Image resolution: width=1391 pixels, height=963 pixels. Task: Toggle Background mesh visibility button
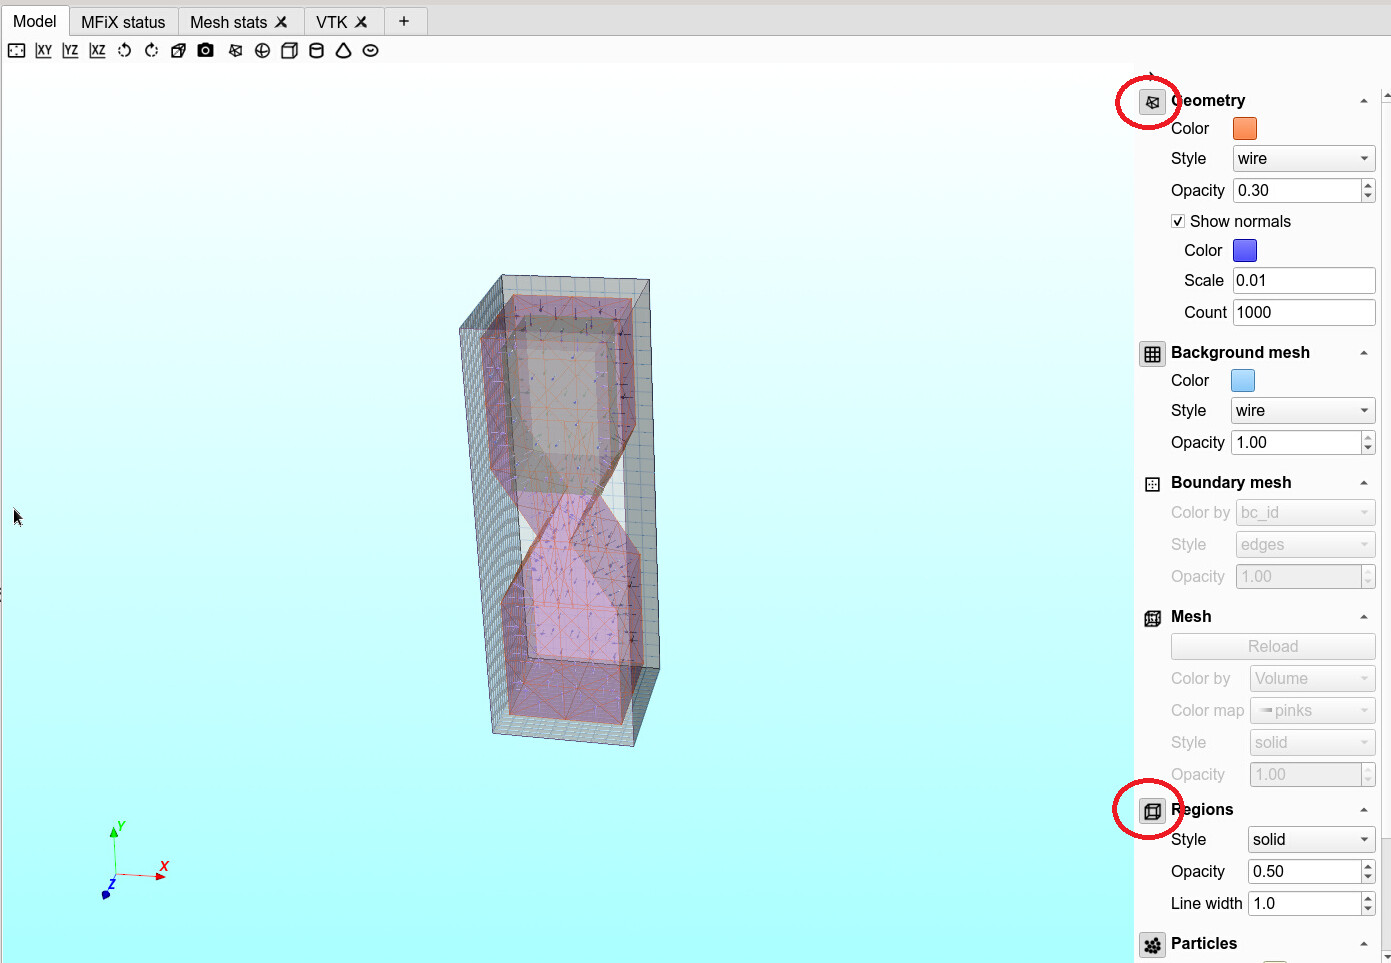pos(1152,354)
